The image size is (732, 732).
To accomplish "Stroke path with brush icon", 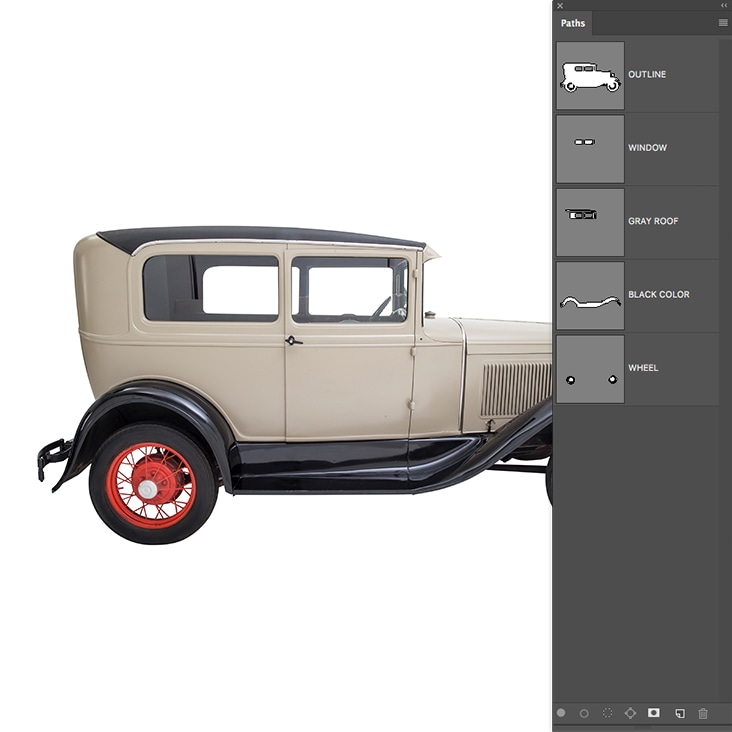I will (584, 713).
